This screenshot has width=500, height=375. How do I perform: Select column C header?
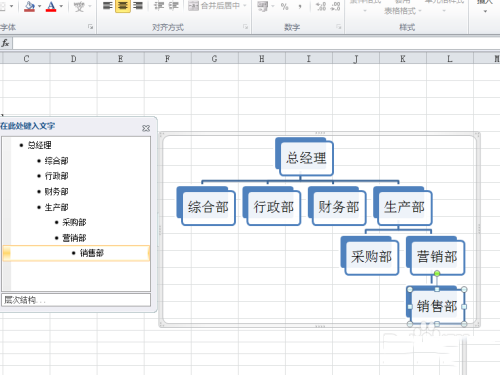pyautogui.click(x=26, y=59)
